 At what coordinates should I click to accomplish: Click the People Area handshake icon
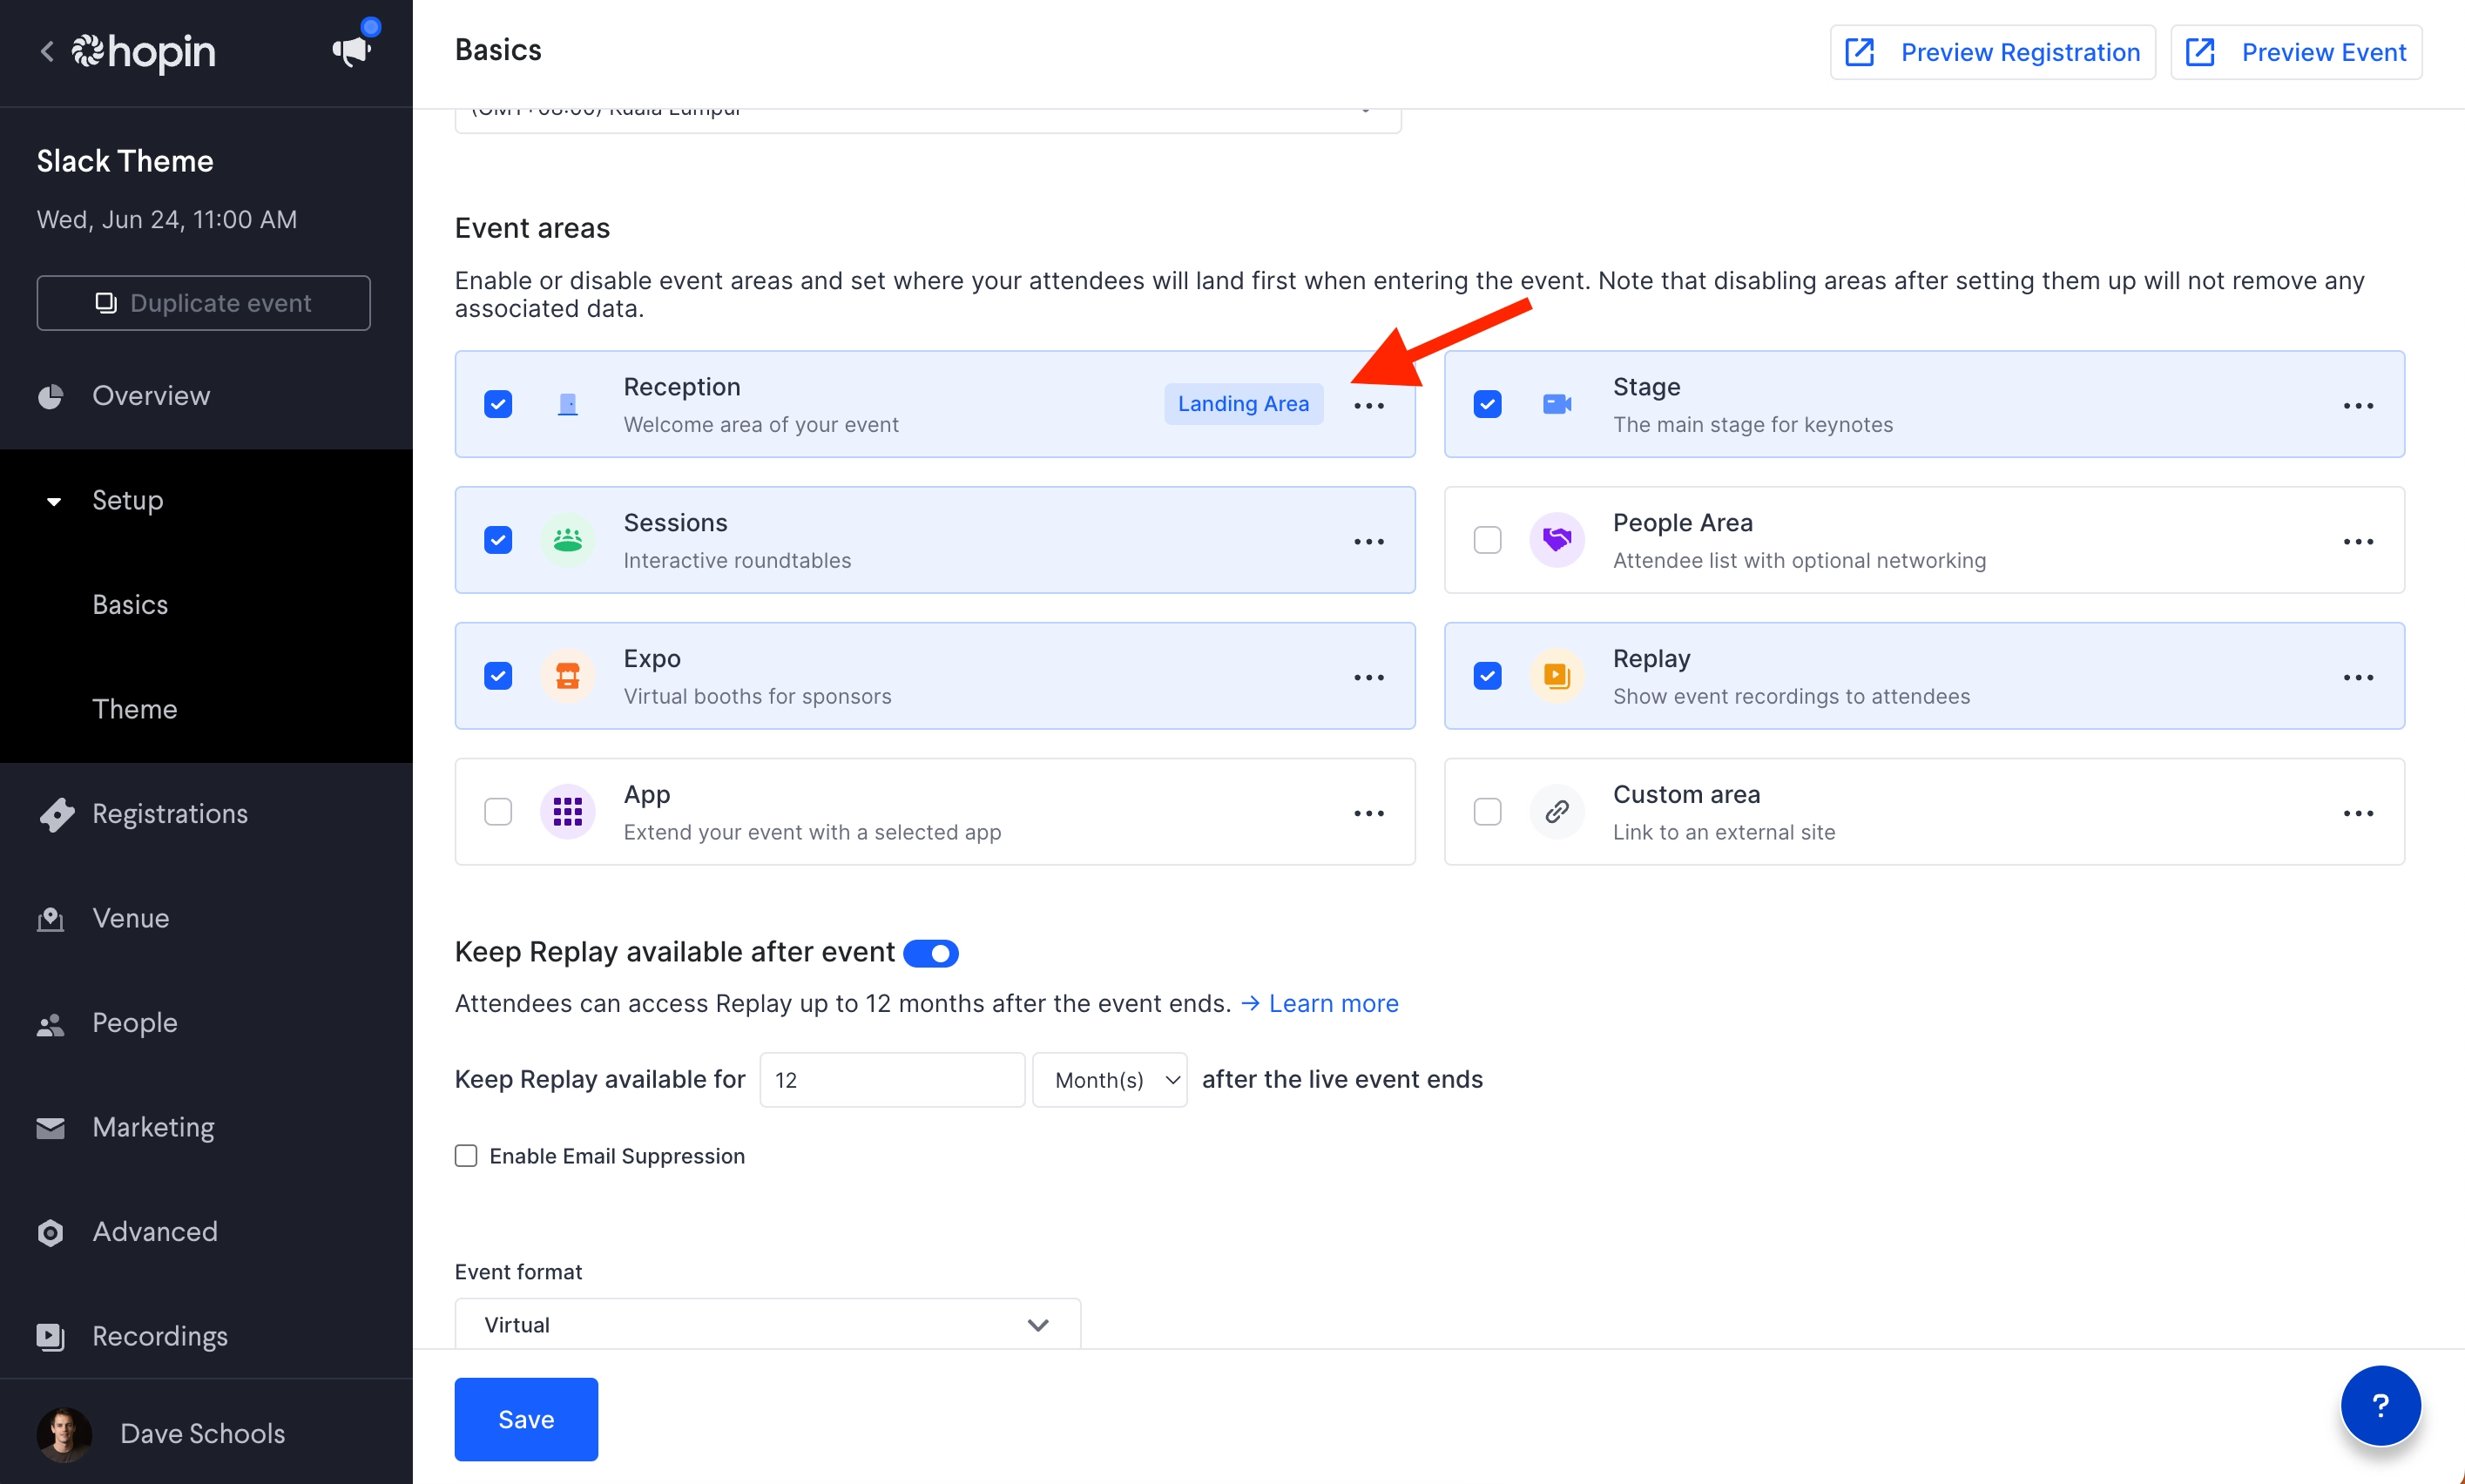(x=1556, y=540)
